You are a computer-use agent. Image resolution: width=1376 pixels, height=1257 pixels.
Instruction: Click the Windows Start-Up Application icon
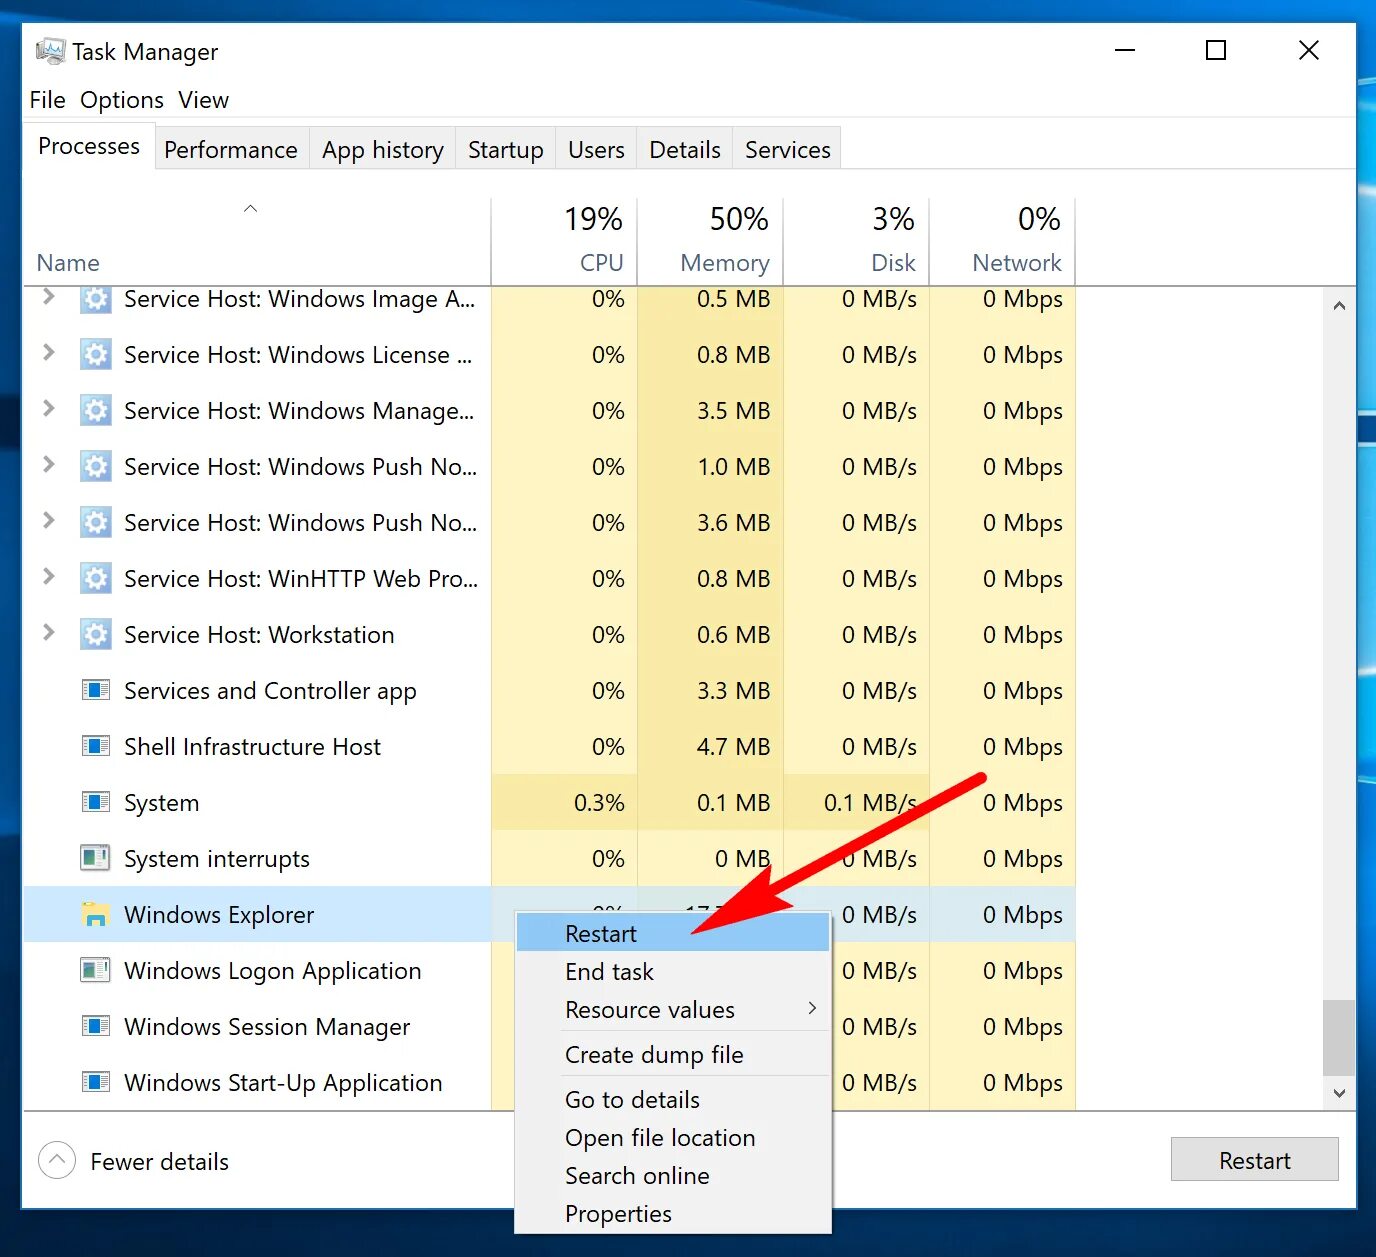[x=95, y=1082]
